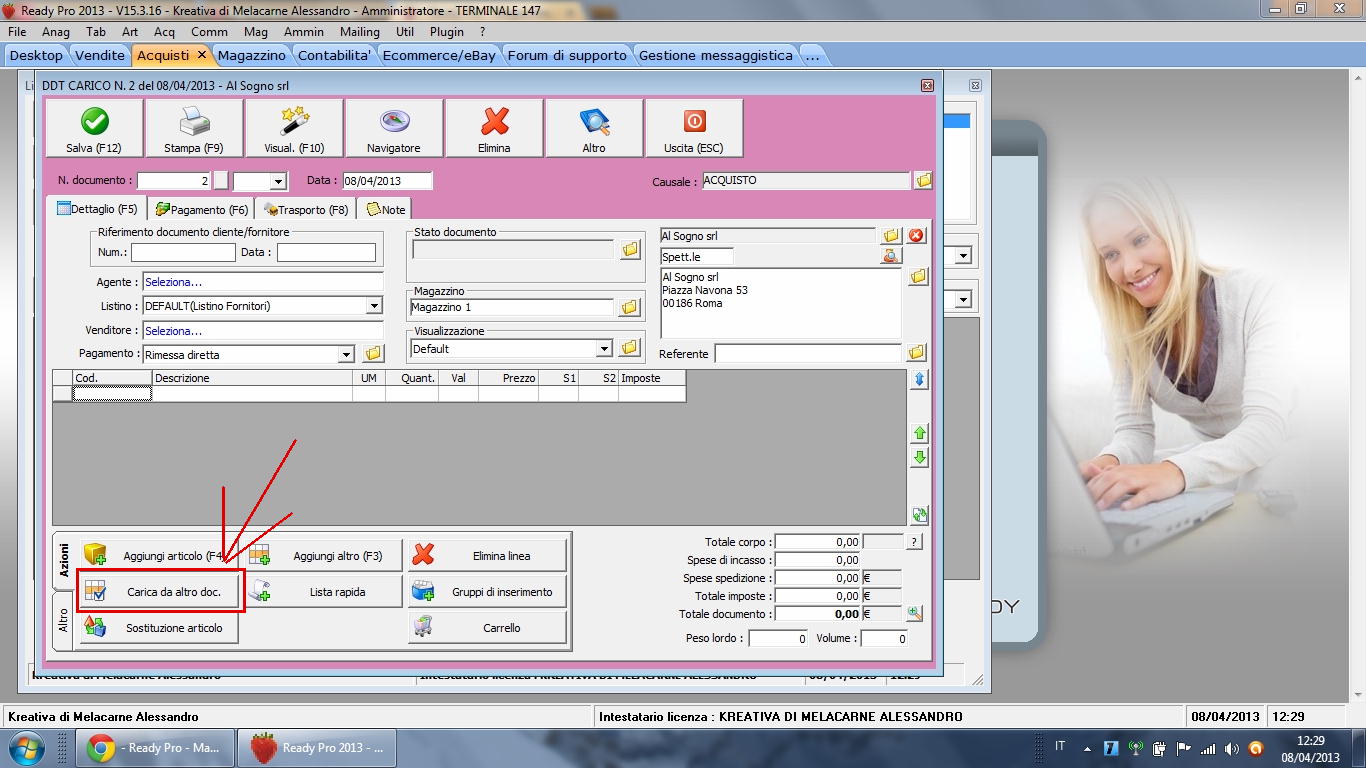Select vertical Altro side tab
This screenshot has width=1366, height=768.
(x=63, y=621)
